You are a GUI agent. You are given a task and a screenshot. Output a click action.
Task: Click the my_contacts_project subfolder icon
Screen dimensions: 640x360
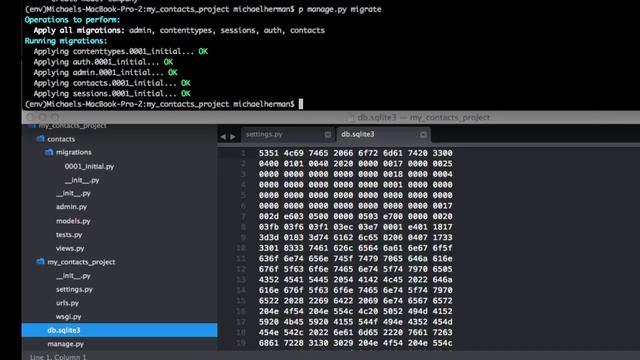40,262
